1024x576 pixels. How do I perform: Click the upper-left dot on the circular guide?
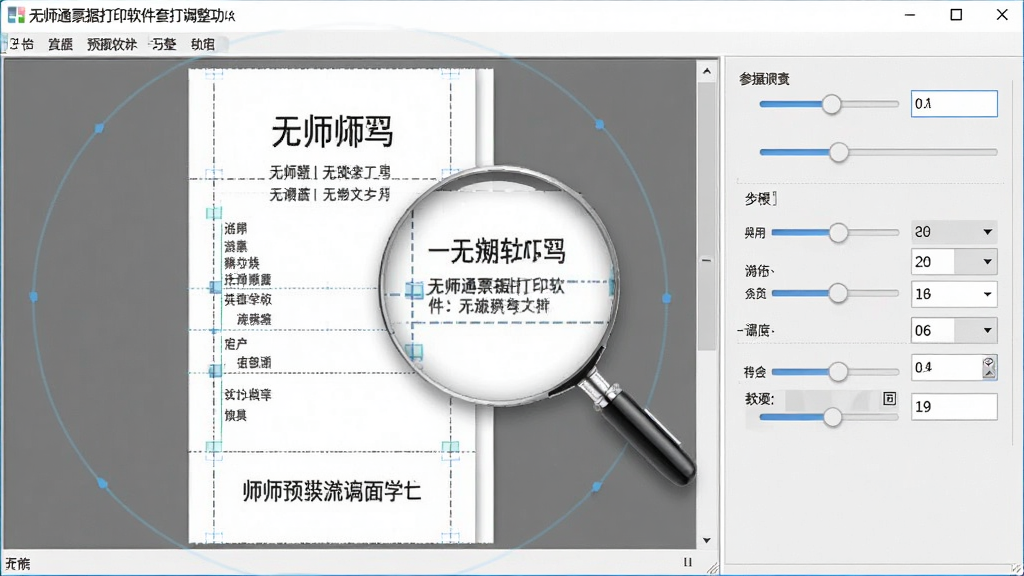coord(99,128)
